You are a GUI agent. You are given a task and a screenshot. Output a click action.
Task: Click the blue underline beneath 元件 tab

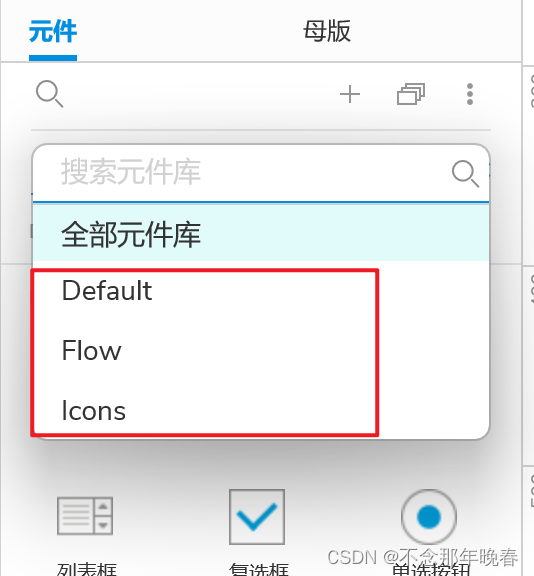[x=53, y=58]
